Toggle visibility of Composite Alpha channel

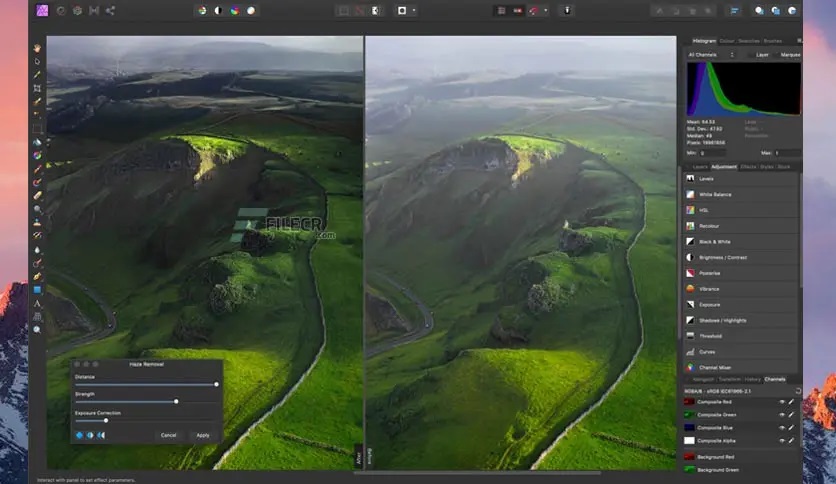[782, 441]
